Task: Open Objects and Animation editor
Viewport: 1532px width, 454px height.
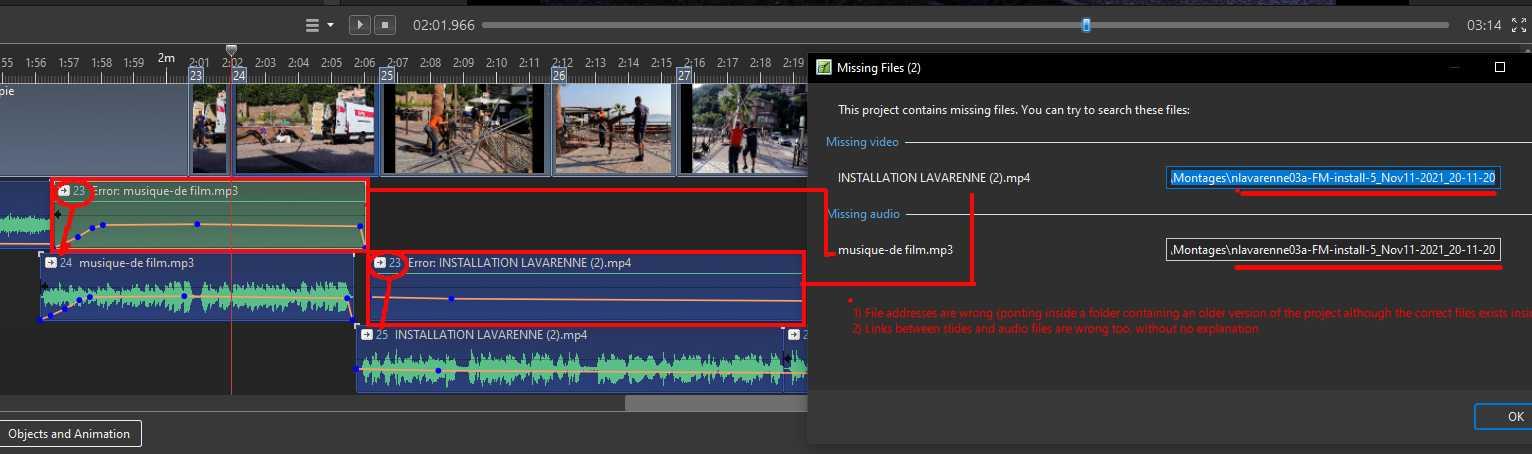Action: coord(70,434)
